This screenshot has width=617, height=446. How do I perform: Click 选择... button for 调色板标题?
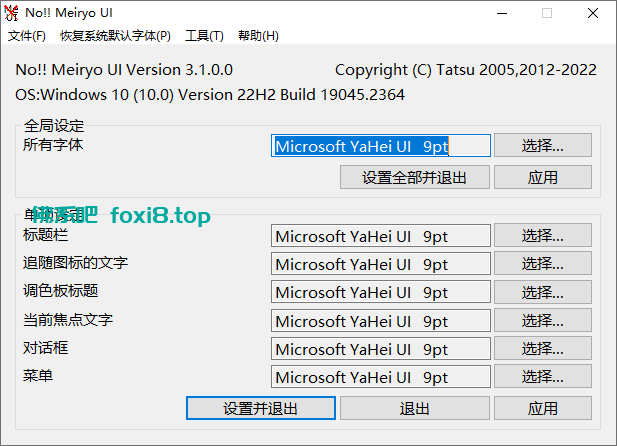[543, 292]
